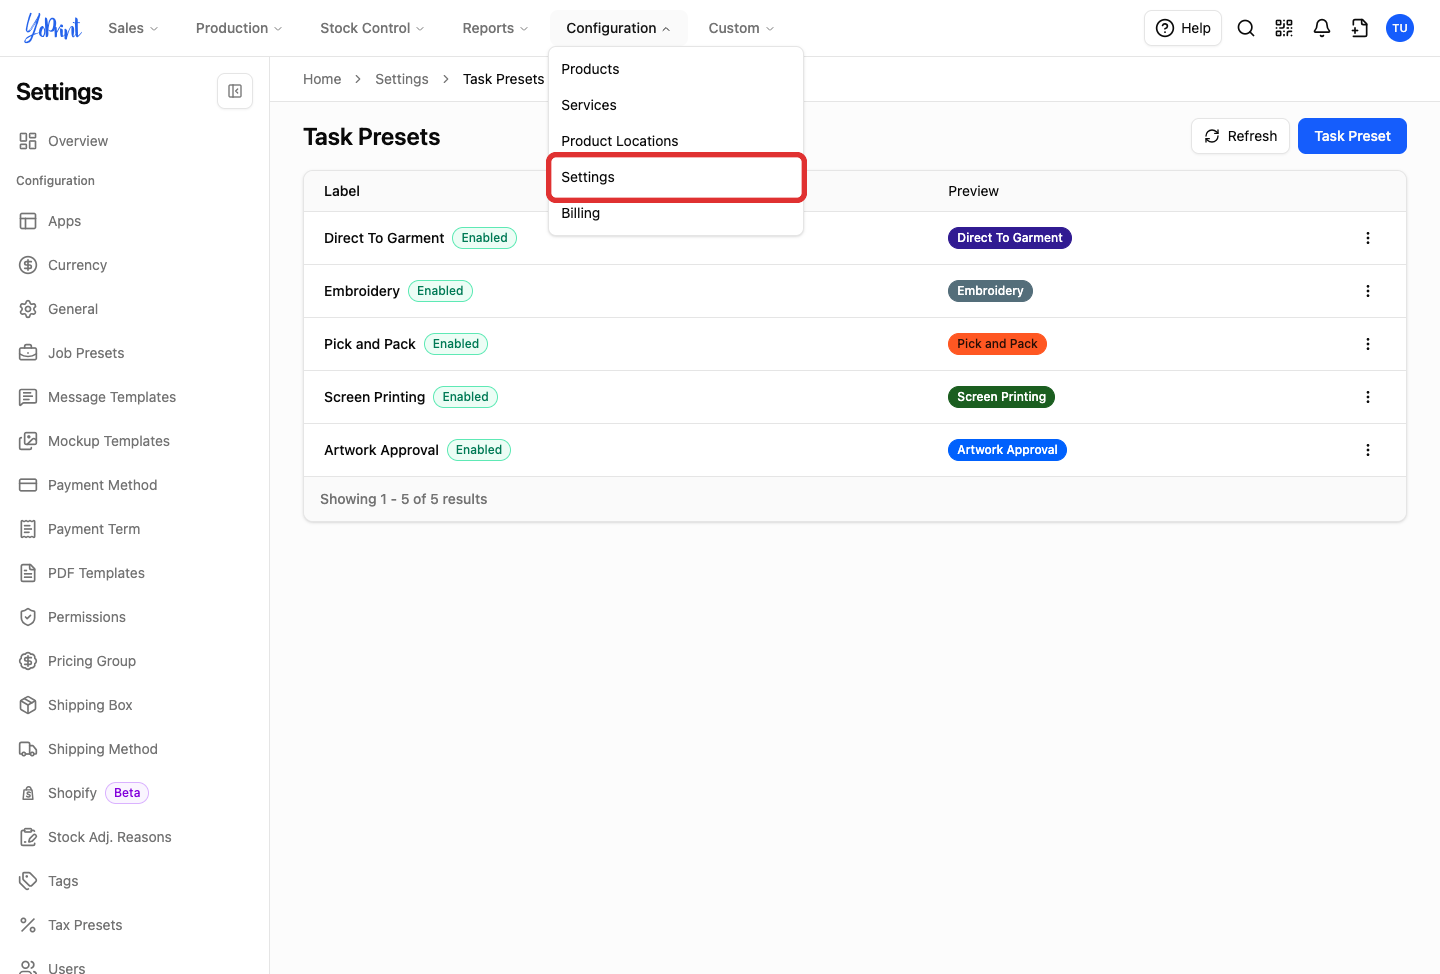Viewport: 1440px width, 974px height.
Task: Select Services in Configuration dropdown
Action: click(676, 105)
